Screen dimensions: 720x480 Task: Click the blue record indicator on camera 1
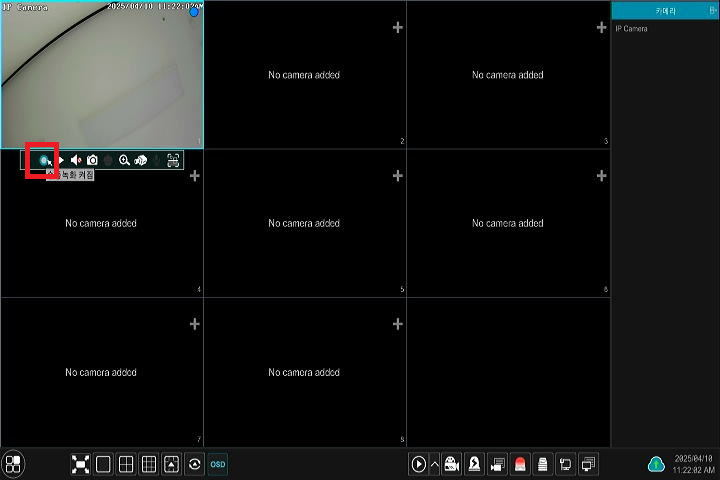[194, 12]
